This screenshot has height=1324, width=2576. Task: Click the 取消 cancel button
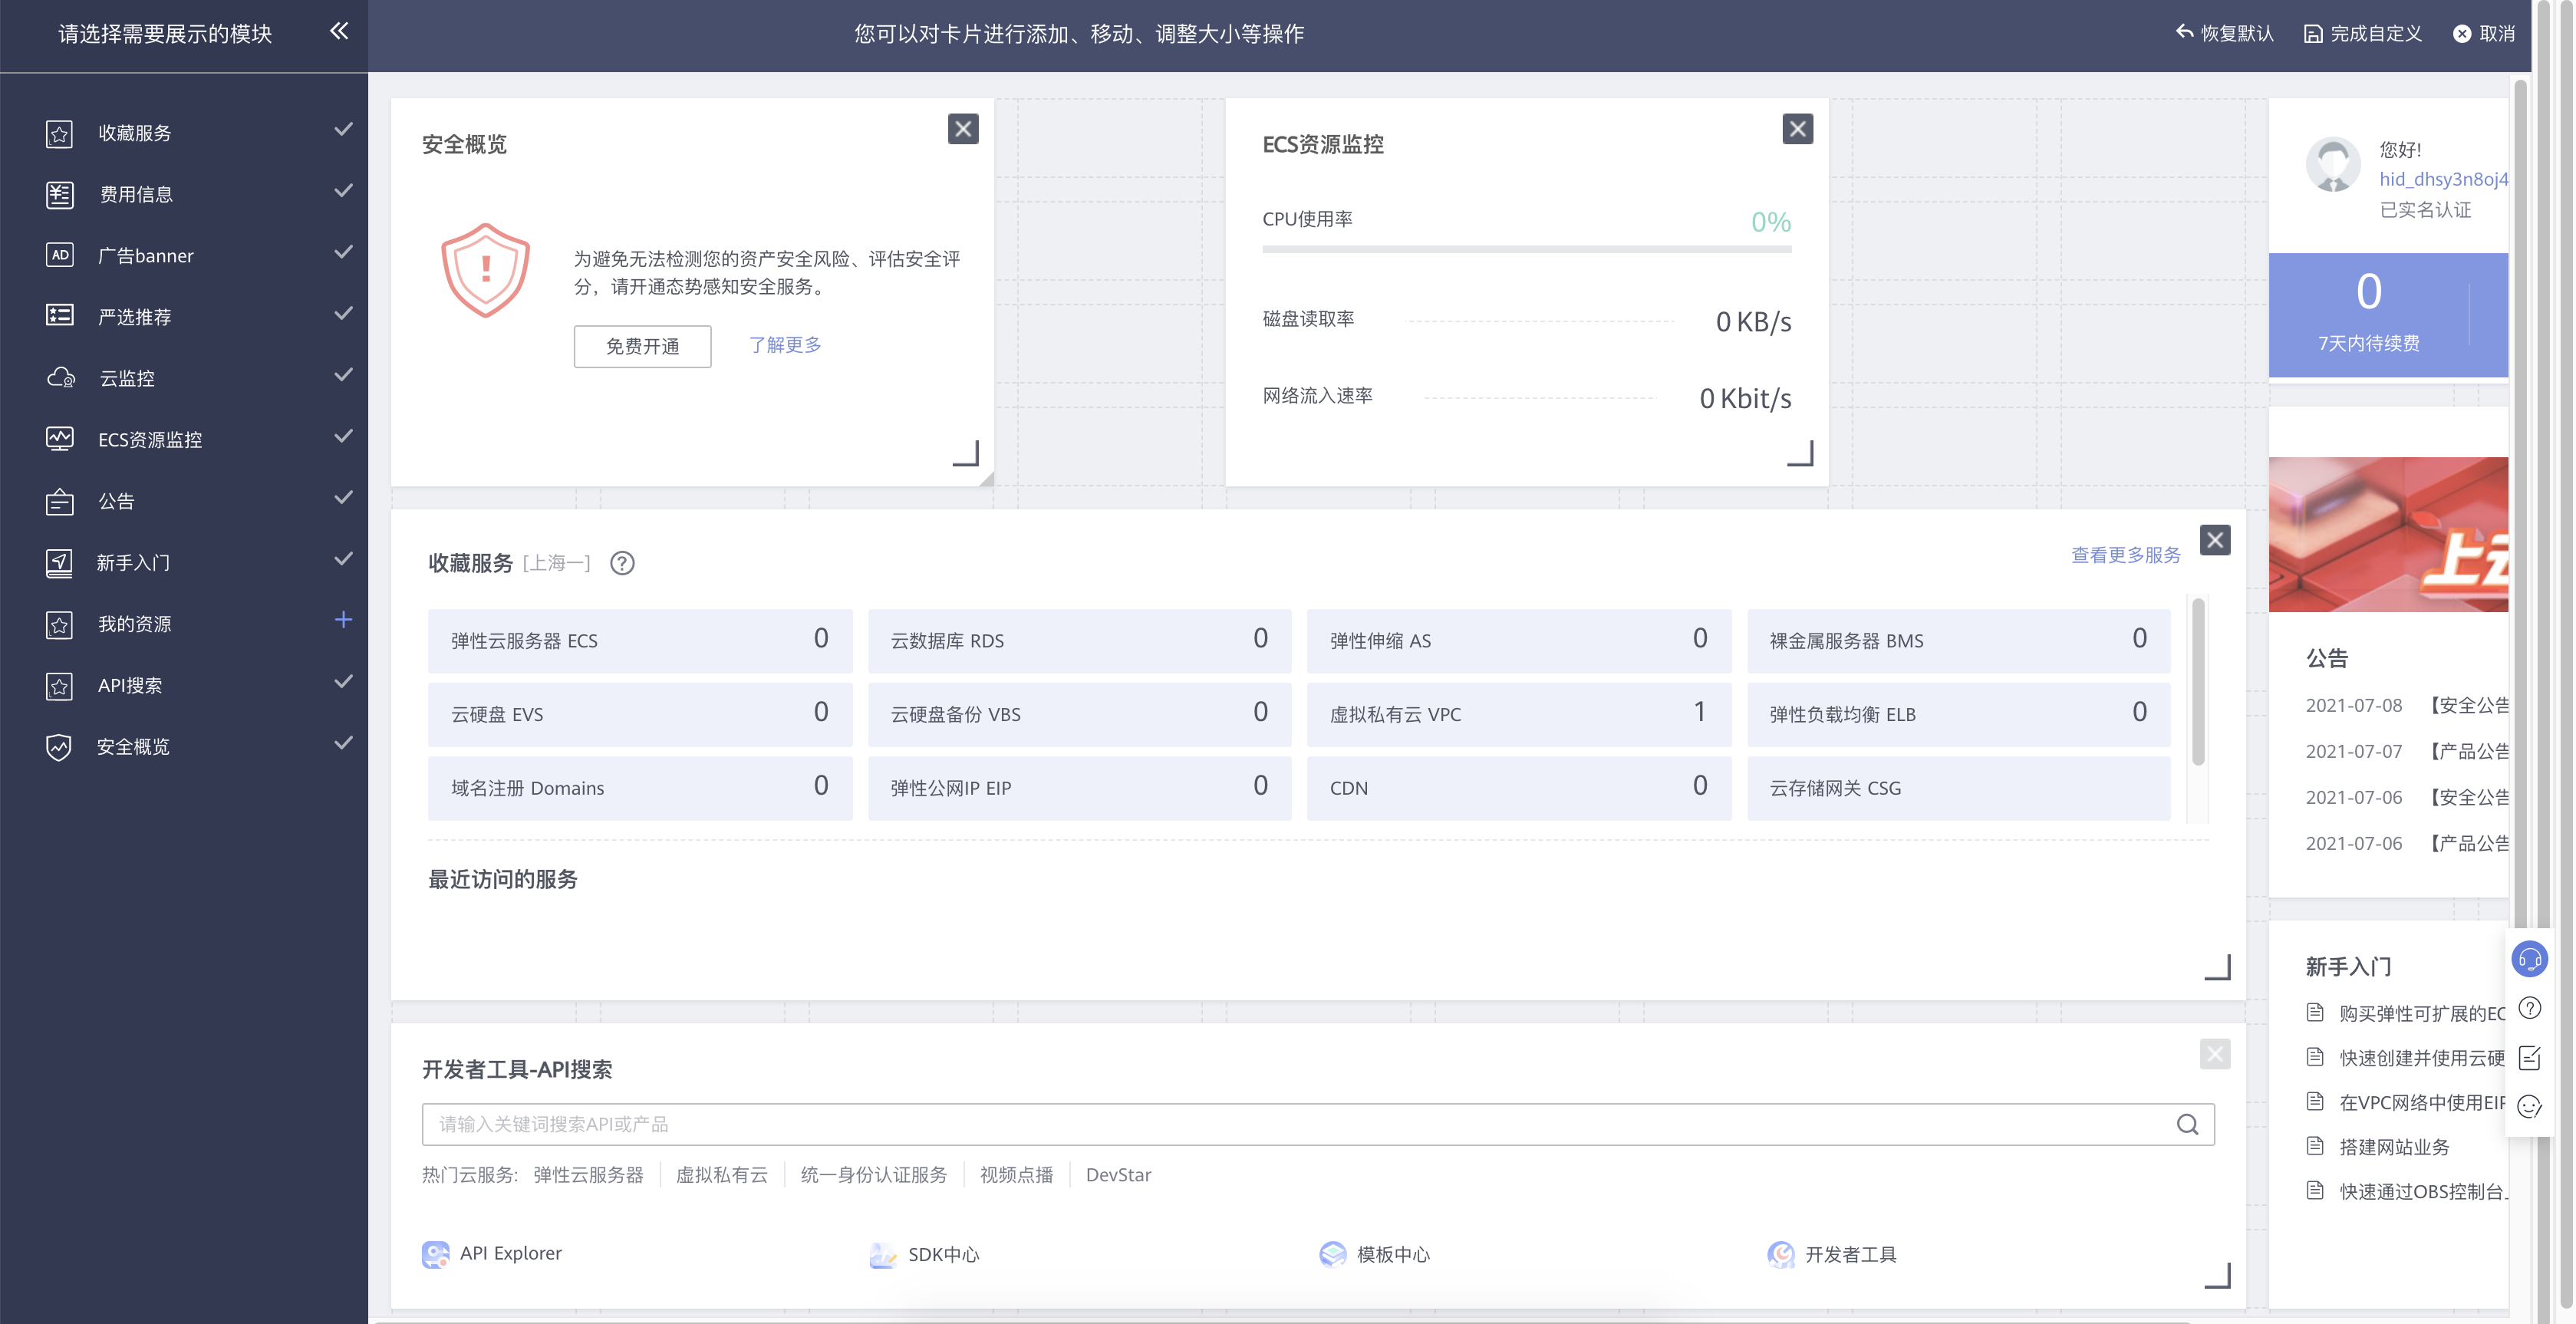click(x=2484, y=33)
